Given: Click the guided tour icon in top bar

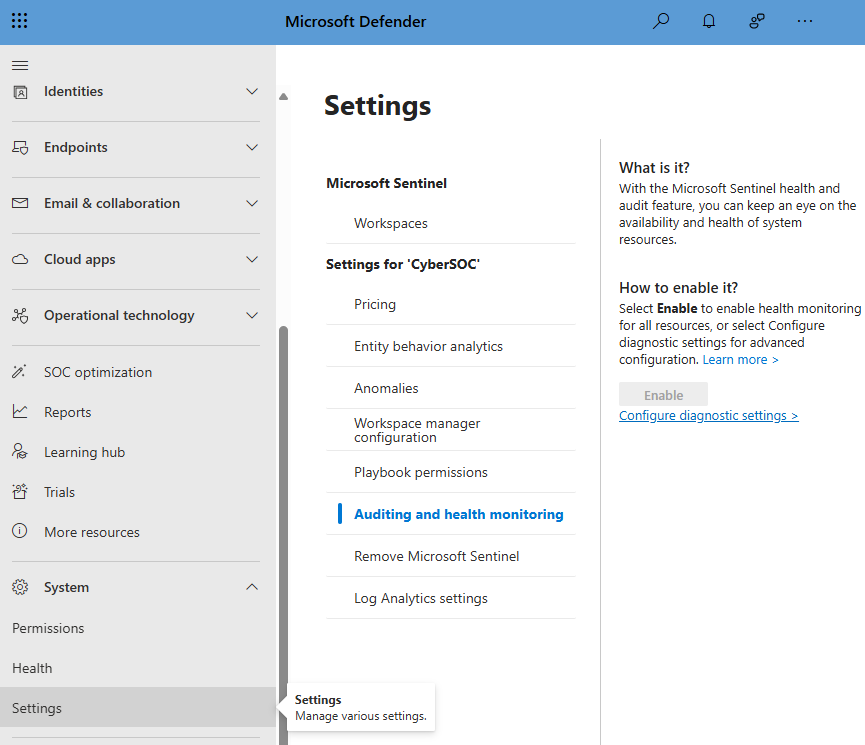Looking at the screenshot, I should (x=757, y=20).
